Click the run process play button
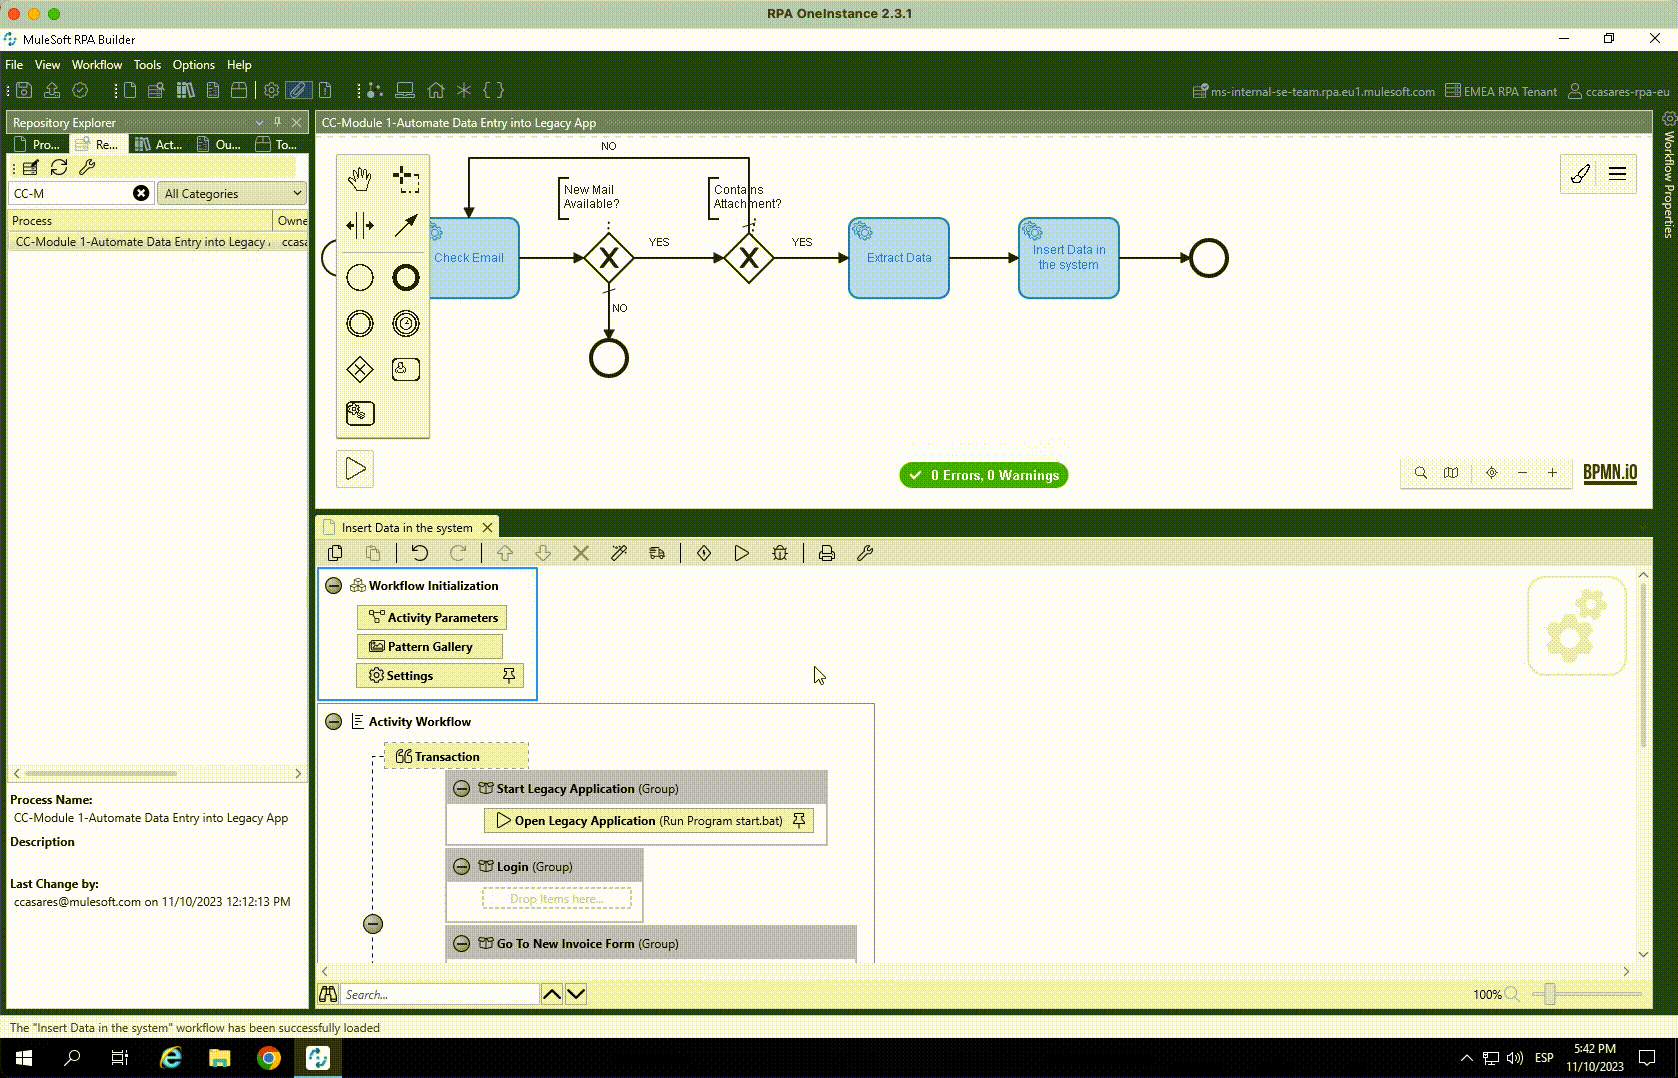 coord(355,469)
